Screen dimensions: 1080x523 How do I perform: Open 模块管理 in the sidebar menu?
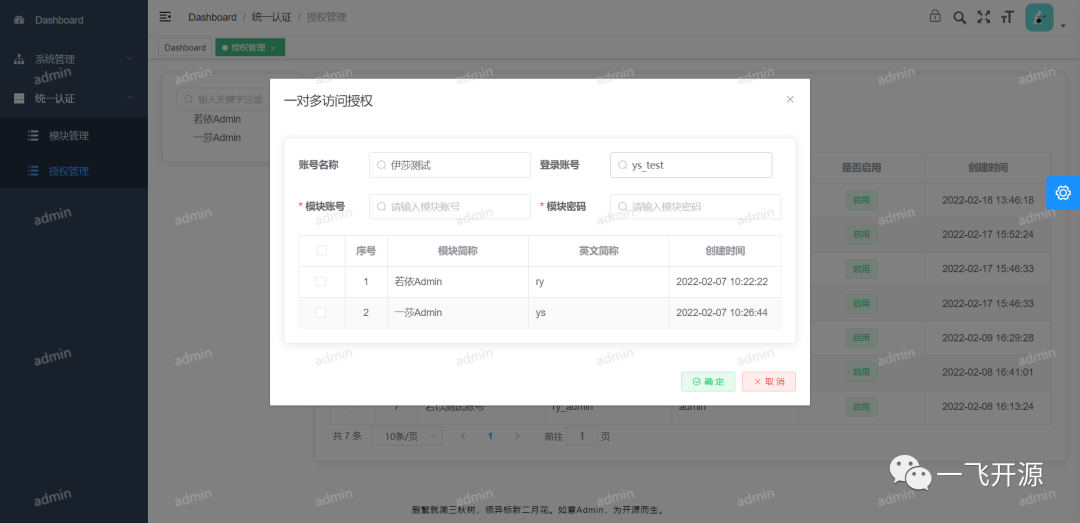pos(74,136)
